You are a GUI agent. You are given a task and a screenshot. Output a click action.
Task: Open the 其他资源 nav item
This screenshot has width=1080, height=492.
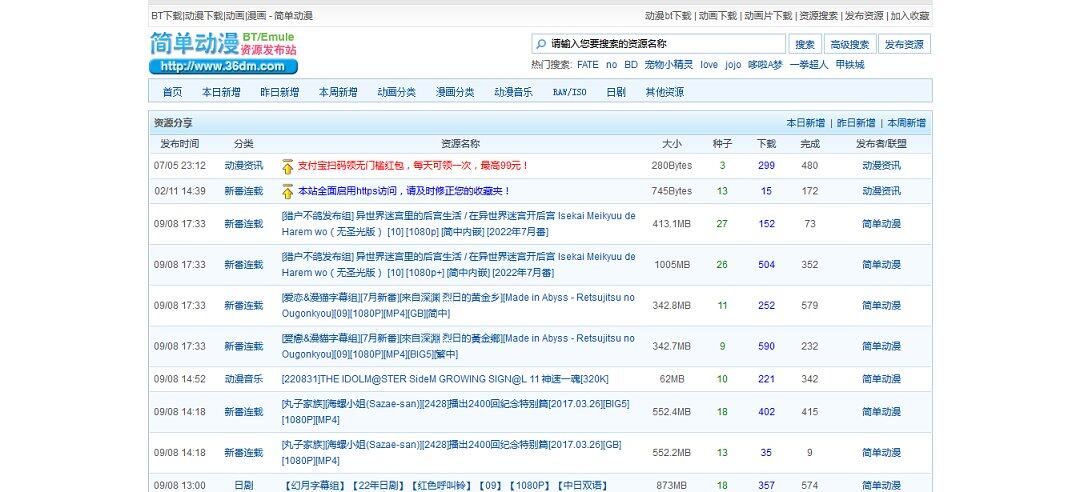coord(665,92)
